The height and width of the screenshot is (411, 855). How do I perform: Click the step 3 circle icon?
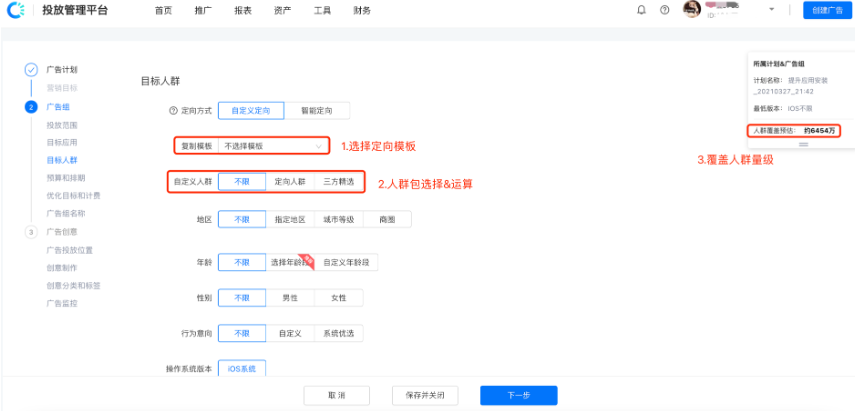[31, 232]
